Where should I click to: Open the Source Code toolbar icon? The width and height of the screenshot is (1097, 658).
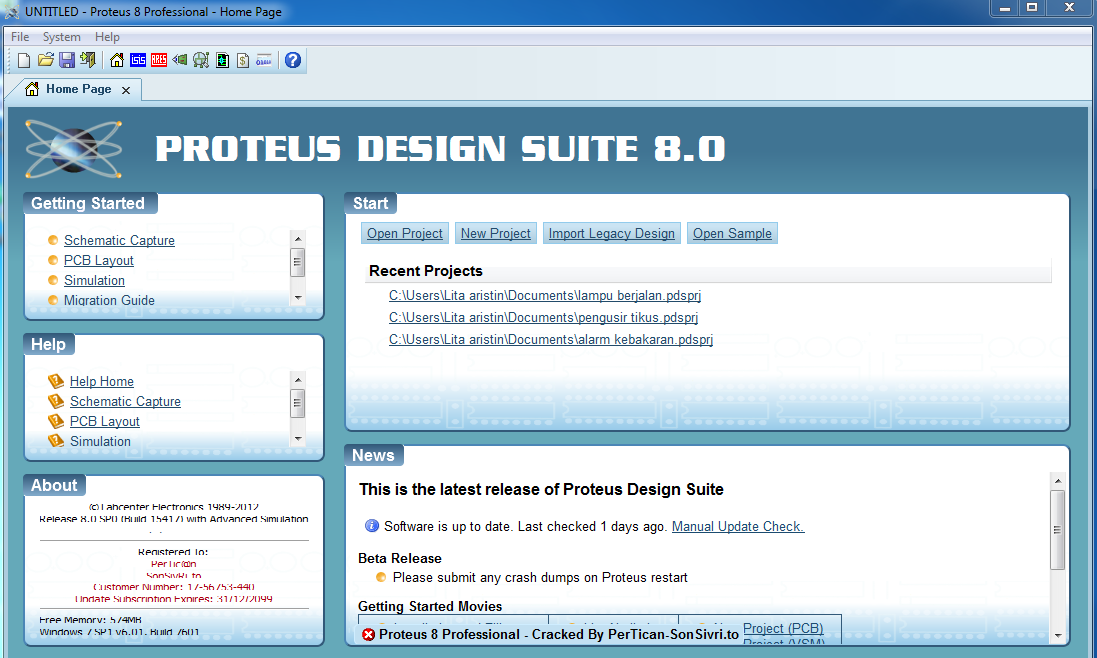click(x=264, y=60)
